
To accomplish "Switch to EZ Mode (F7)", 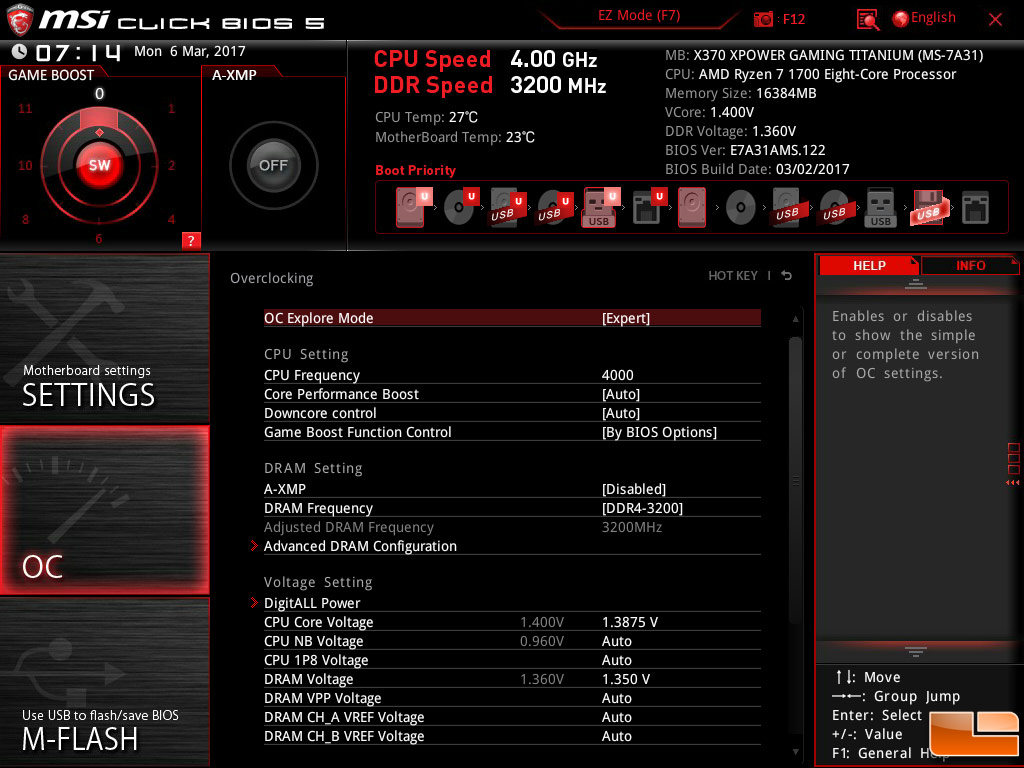I will point(639,16).
